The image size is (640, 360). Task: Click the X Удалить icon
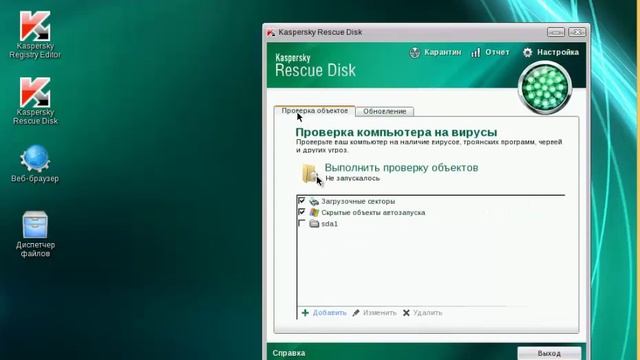click(x=406, y=313)
